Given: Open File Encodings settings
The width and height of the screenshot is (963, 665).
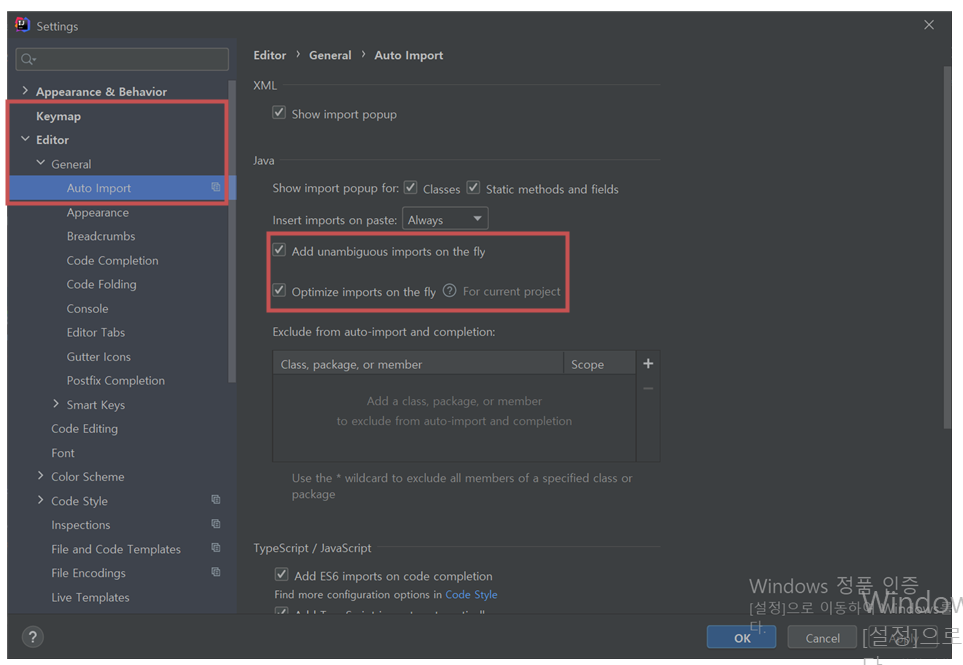Looking at the screenshot, I should pos(88,573).
